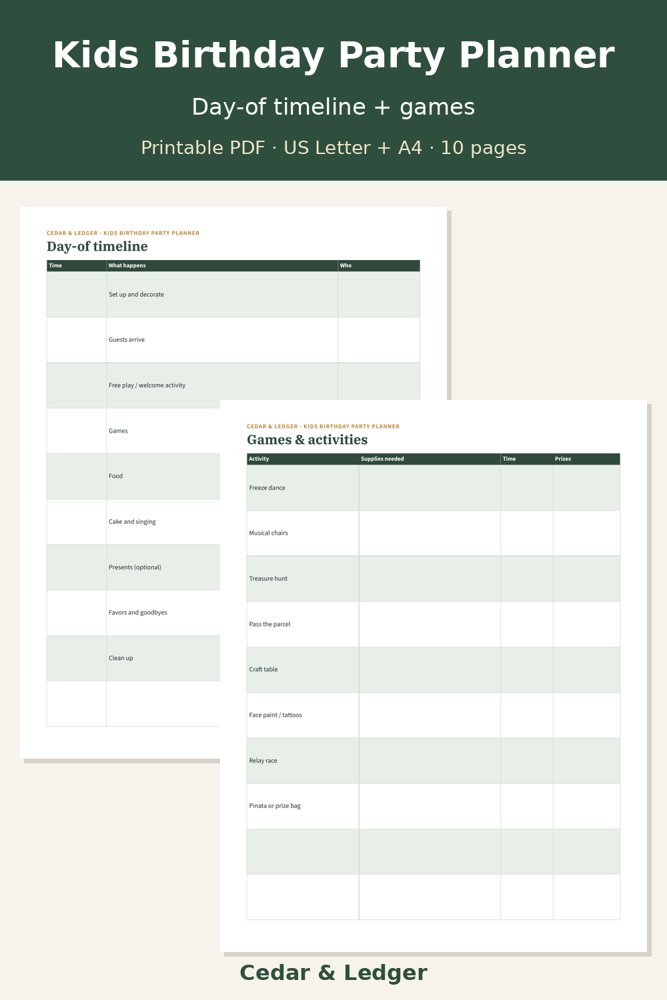Click the Set up and decorate row
This screenshot has width=667, height=1000.
click(233, 295)
